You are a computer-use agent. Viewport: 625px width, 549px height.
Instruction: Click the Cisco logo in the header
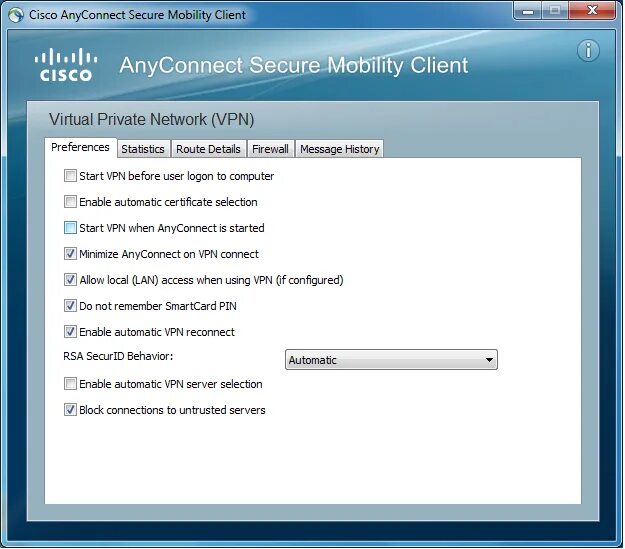[64, 64]
